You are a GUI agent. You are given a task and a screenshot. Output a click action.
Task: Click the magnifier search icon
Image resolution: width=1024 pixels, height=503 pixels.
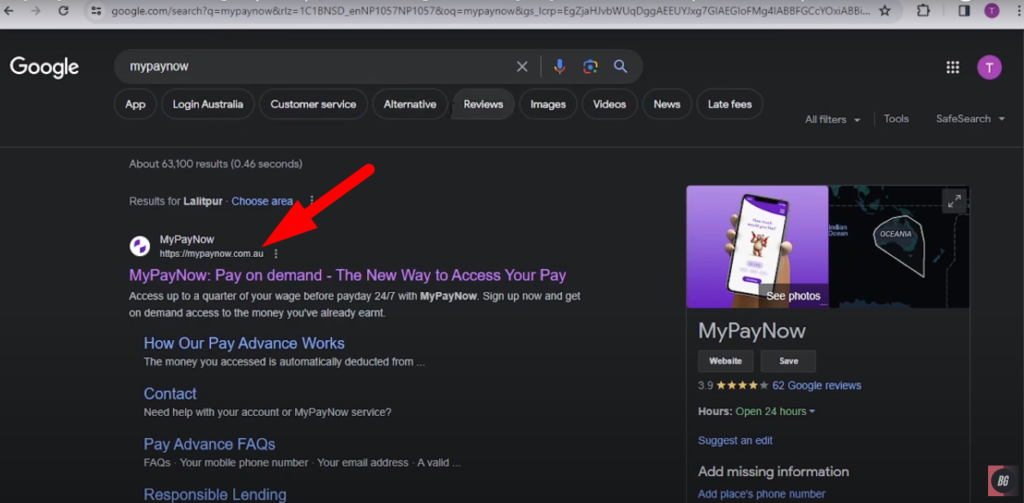point(620,66)
